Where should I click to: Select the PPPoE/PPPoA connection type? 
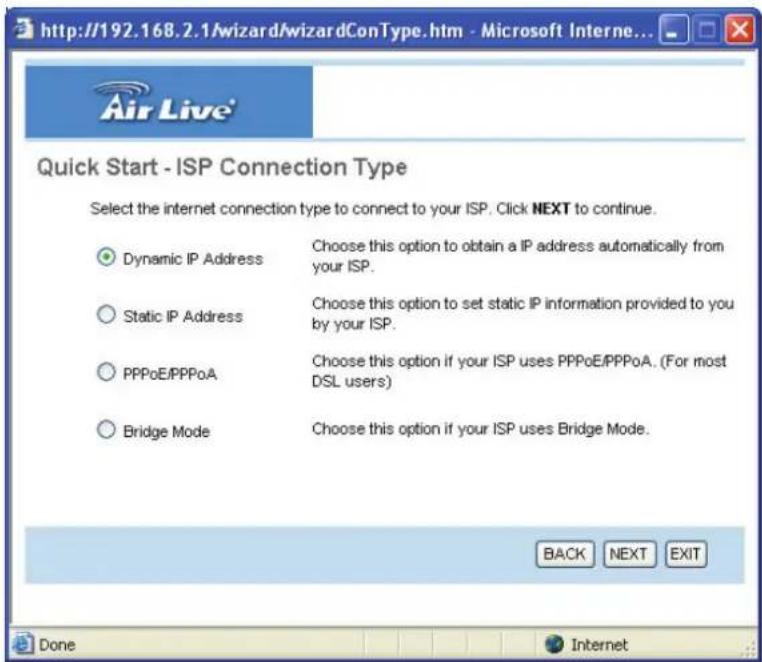tap(106, 372)
